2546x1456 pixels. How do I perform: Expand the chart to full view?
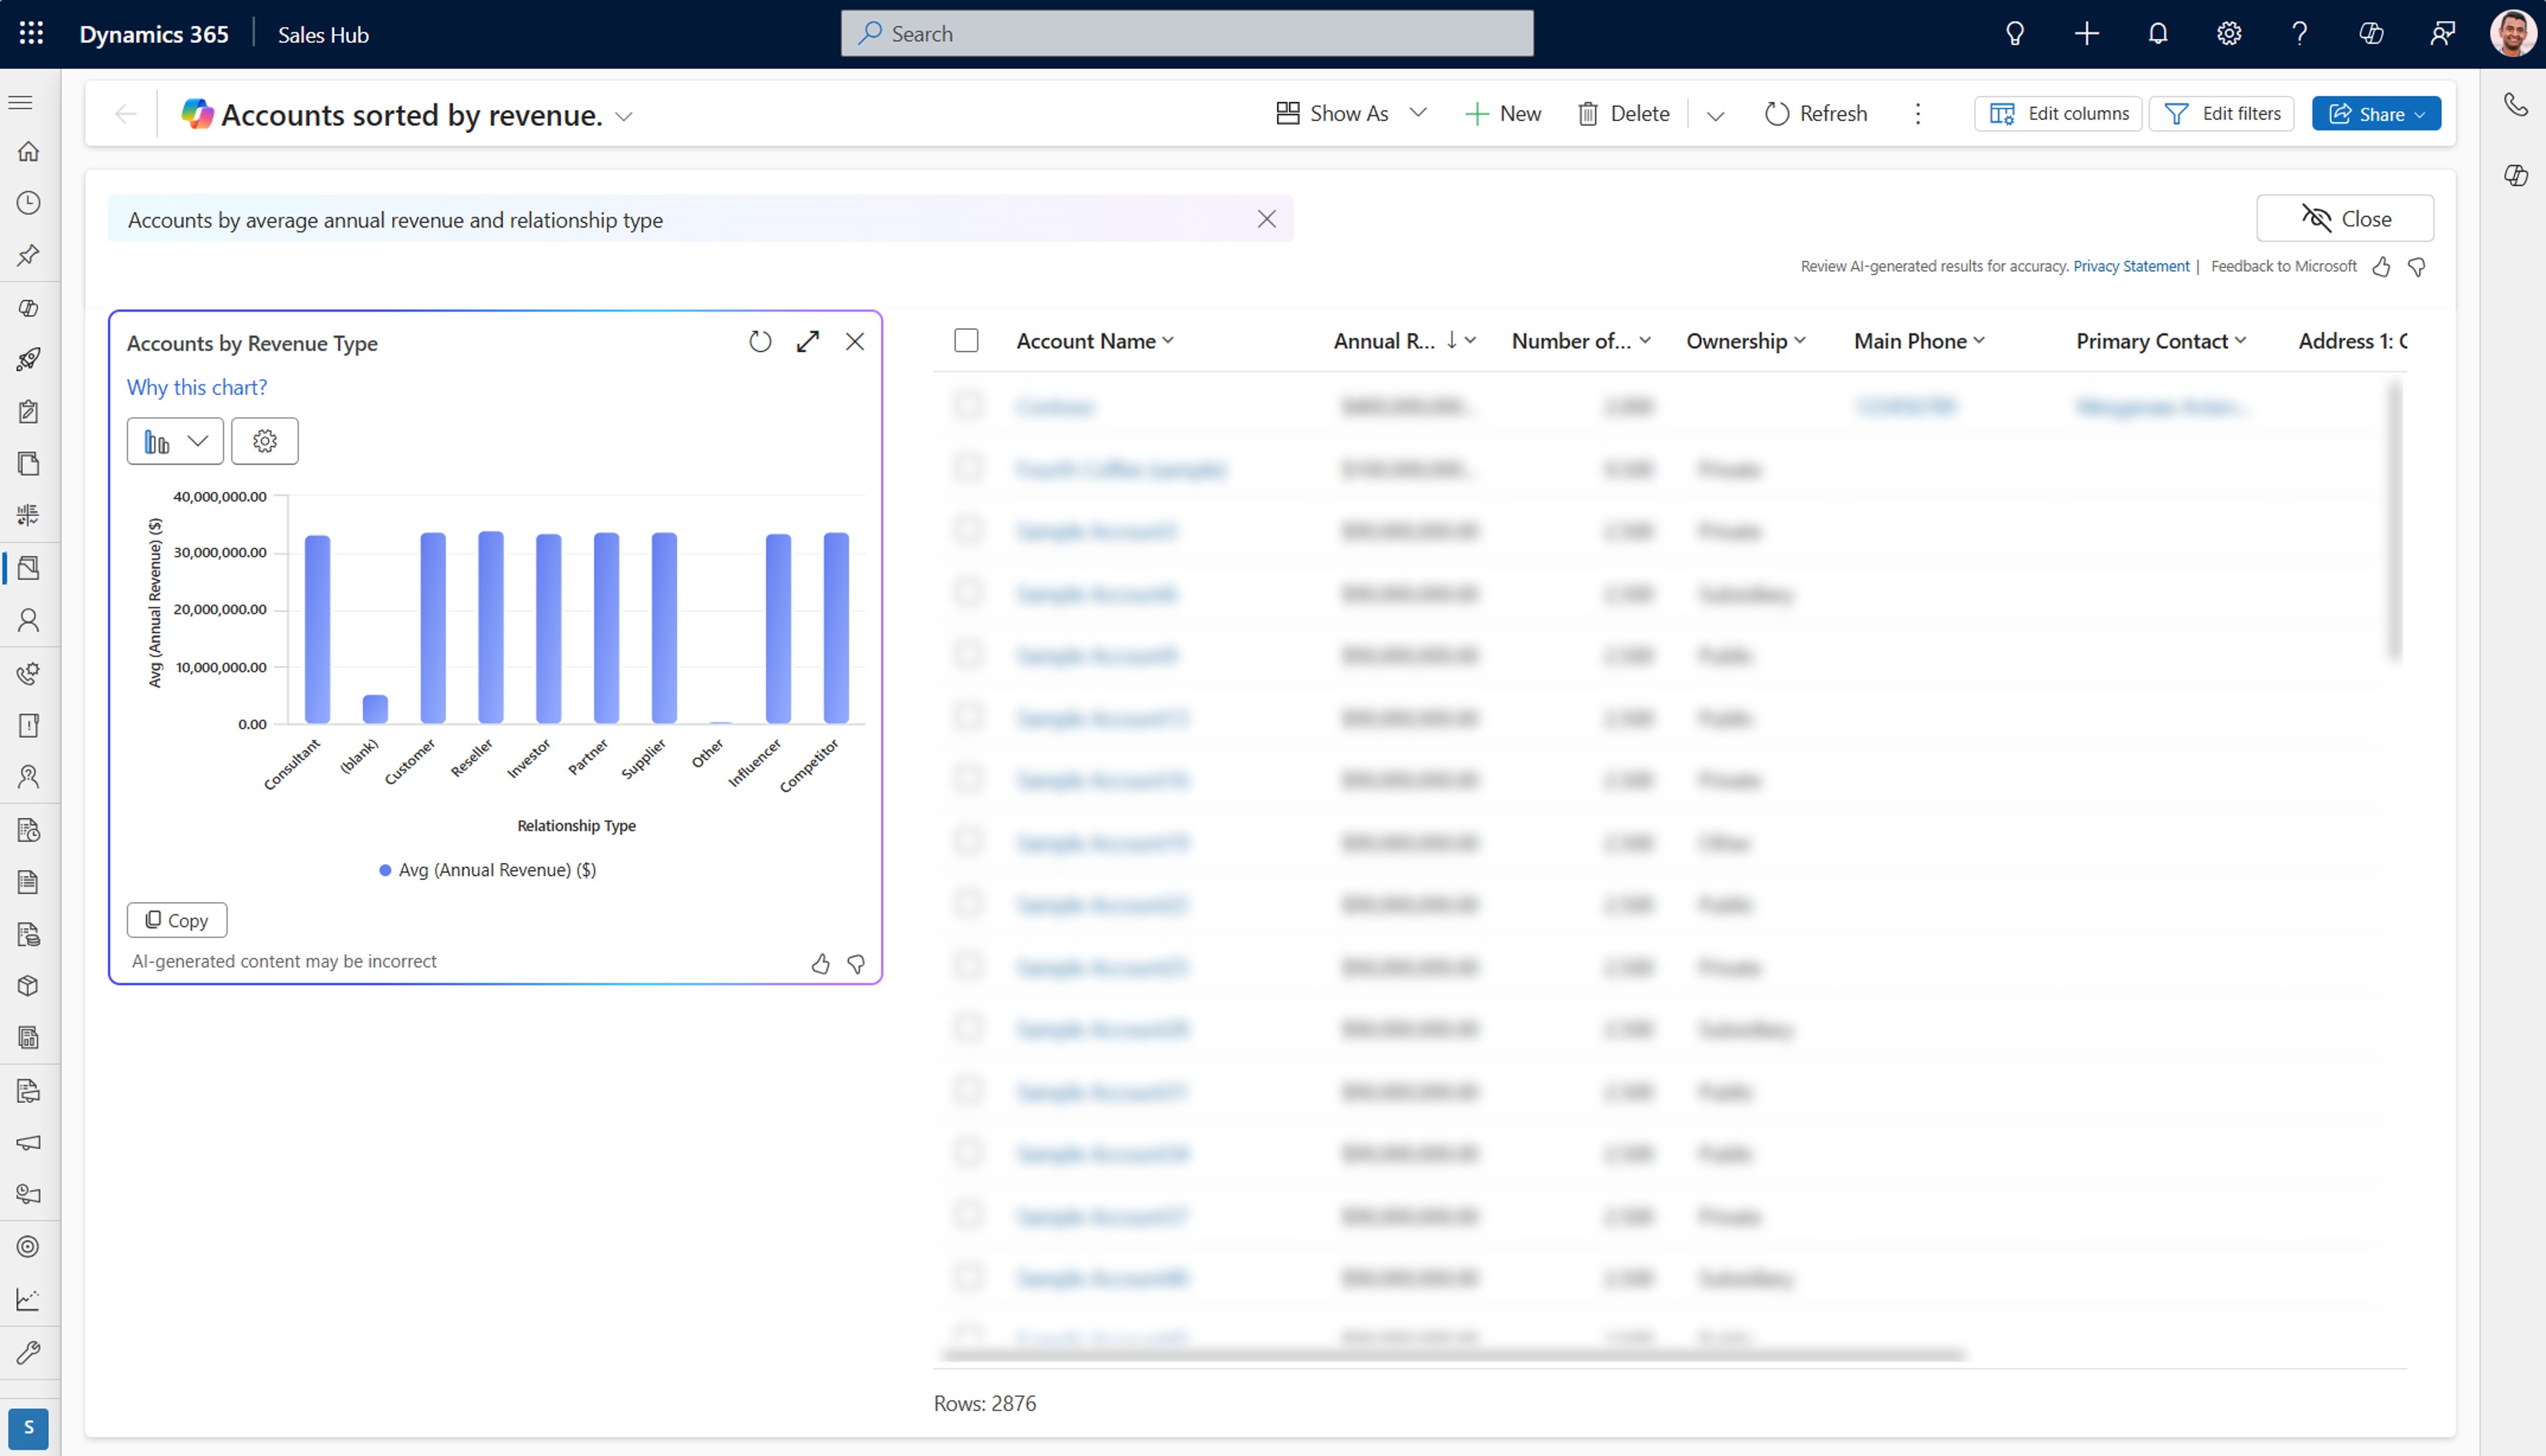pos(807,342)
